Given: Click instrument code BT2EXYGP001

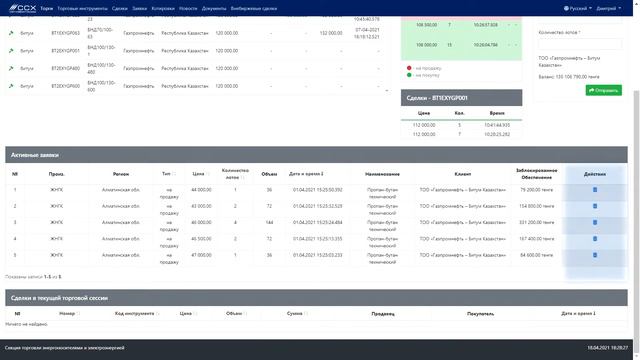Looking at the screenshot, I should coord(65,51).
